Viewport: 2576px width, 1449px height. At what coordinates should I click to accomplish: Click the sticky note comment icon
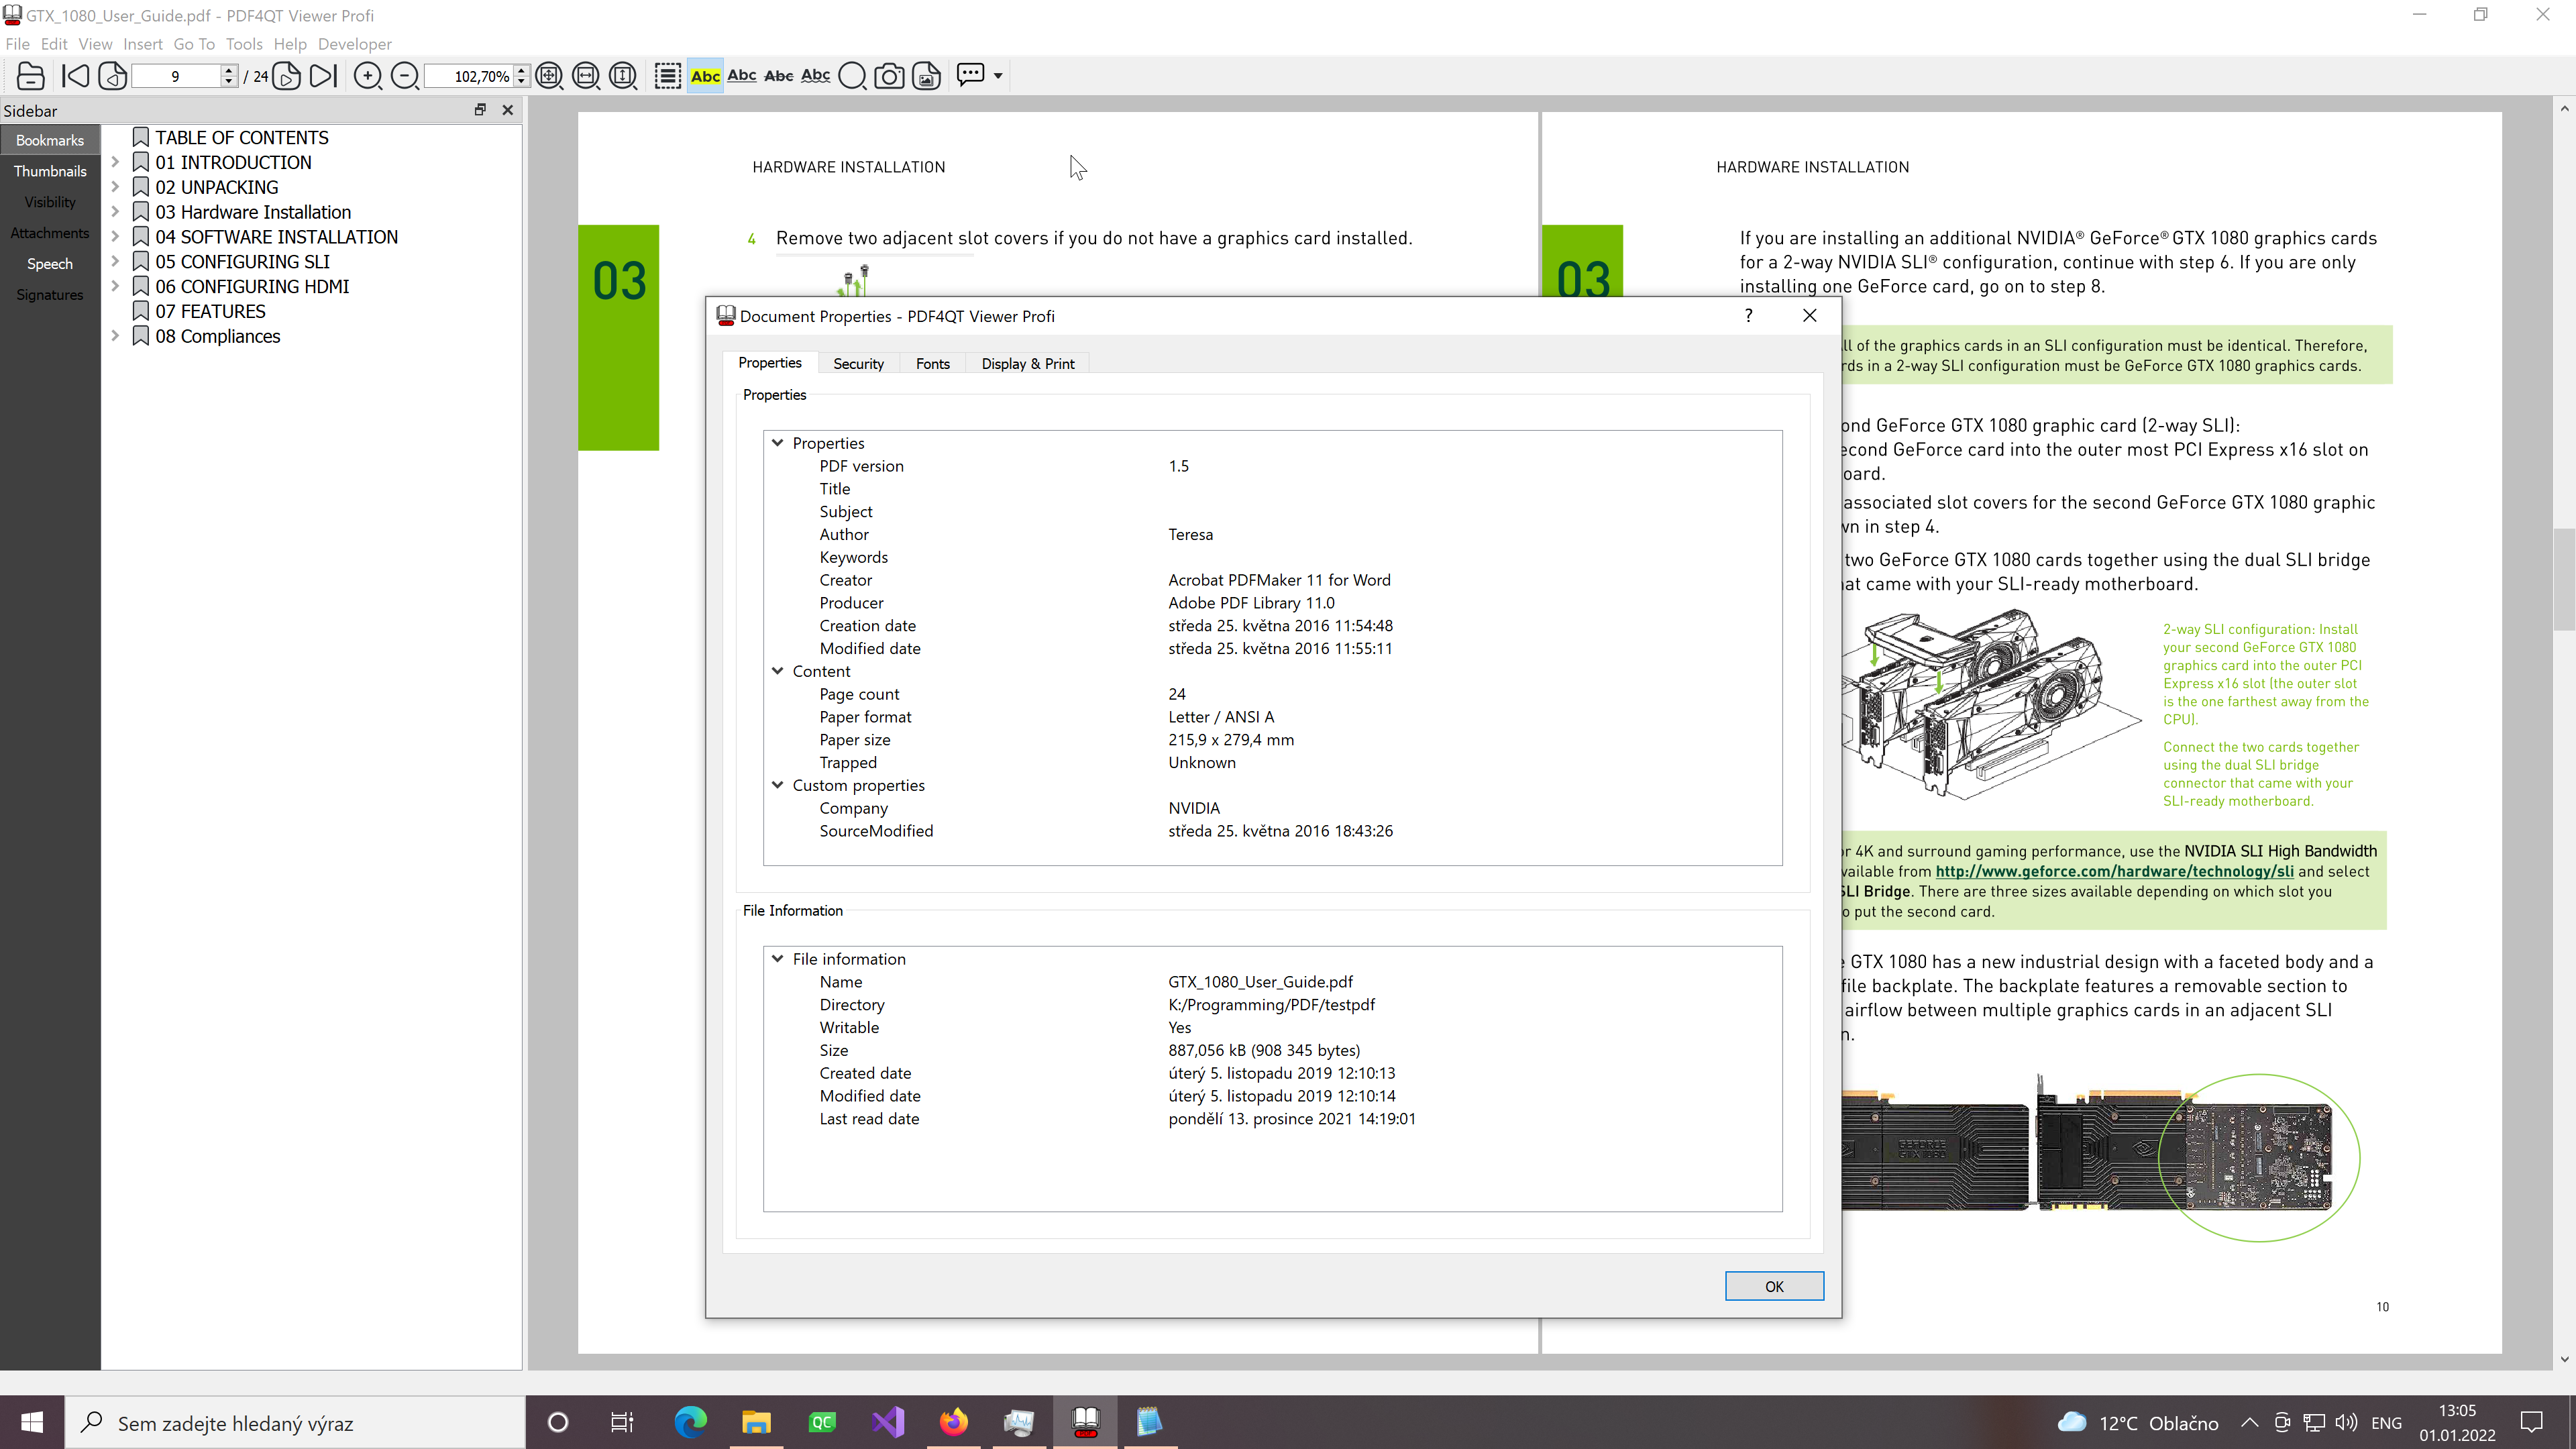970,75
